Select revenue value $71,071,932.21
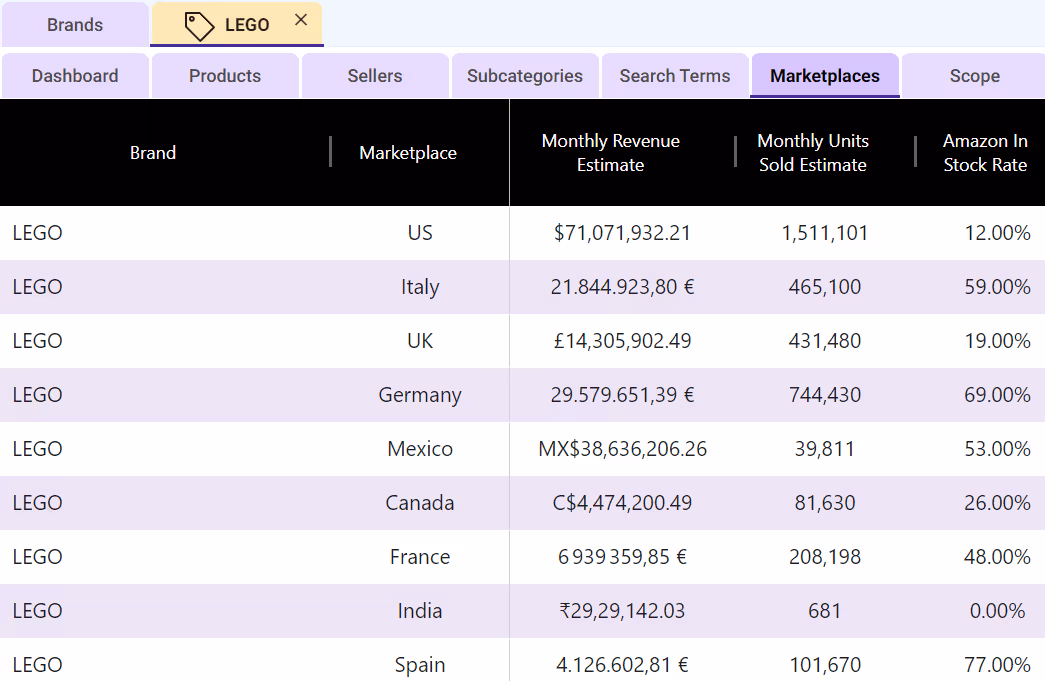 [622, 233]
